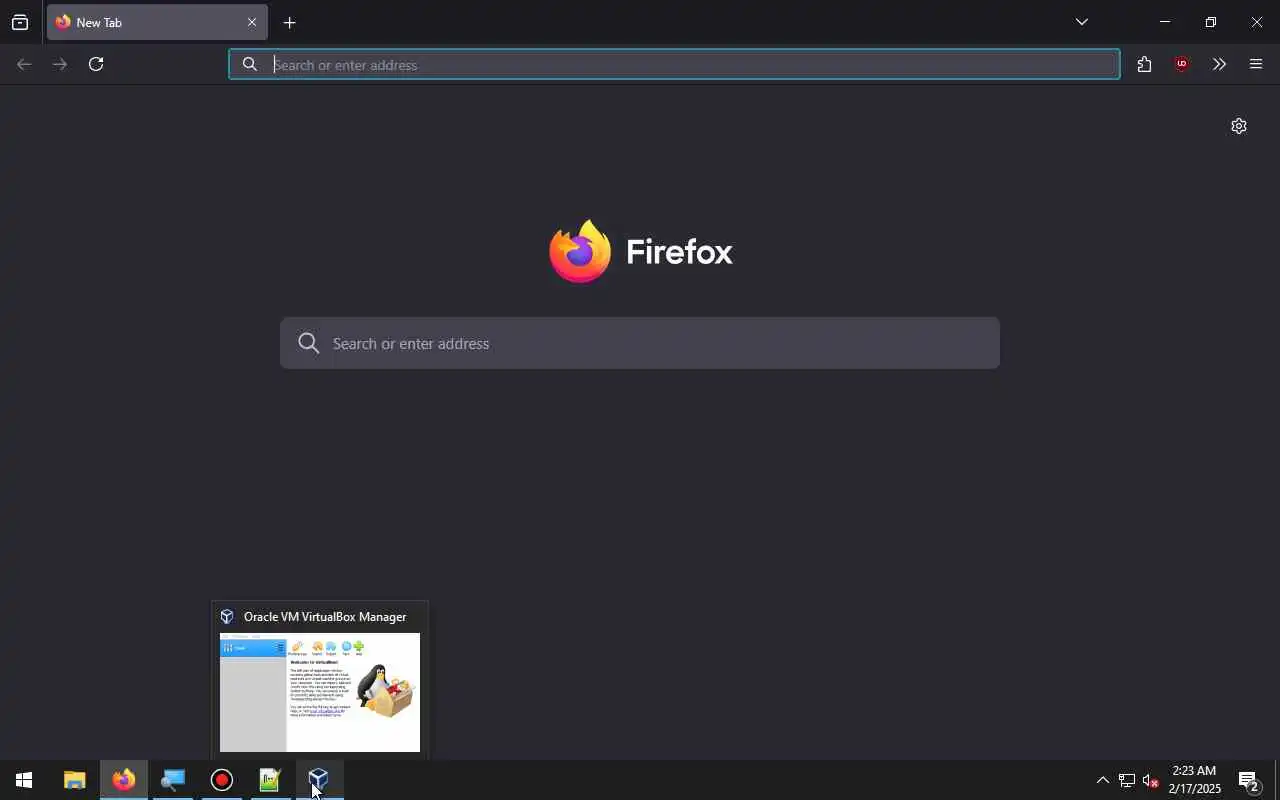
Task: Expand more tools overflow chevrons
Action: [1219, 64]
